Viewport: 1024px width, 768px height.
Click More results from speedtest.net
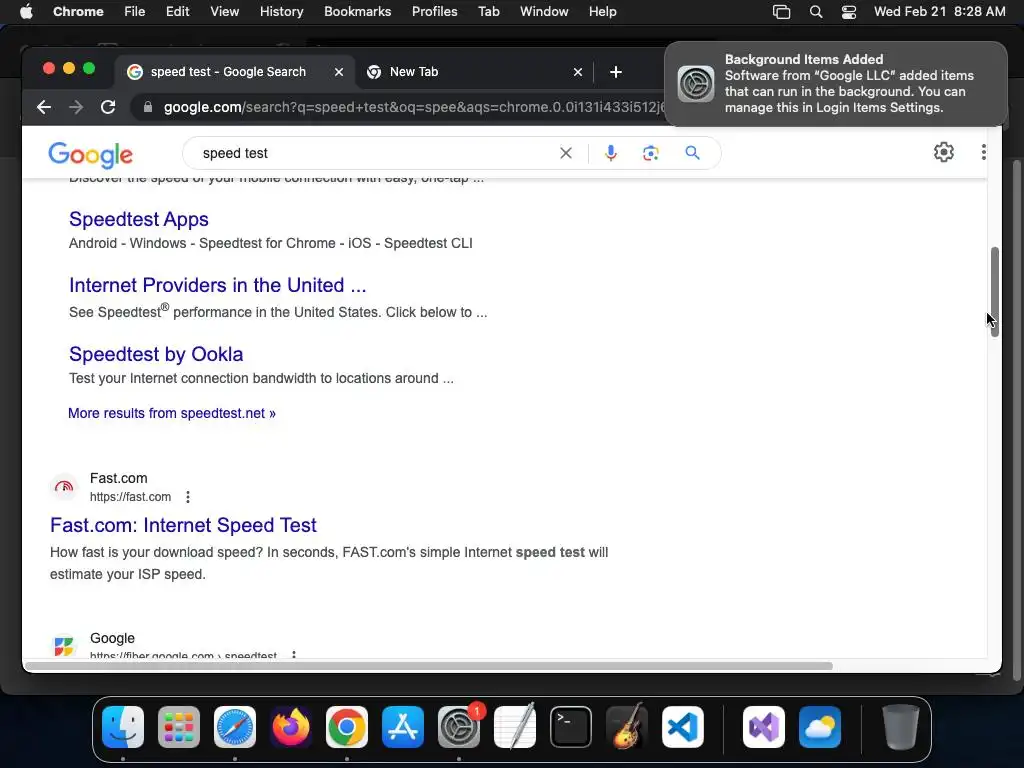(172, 413)
